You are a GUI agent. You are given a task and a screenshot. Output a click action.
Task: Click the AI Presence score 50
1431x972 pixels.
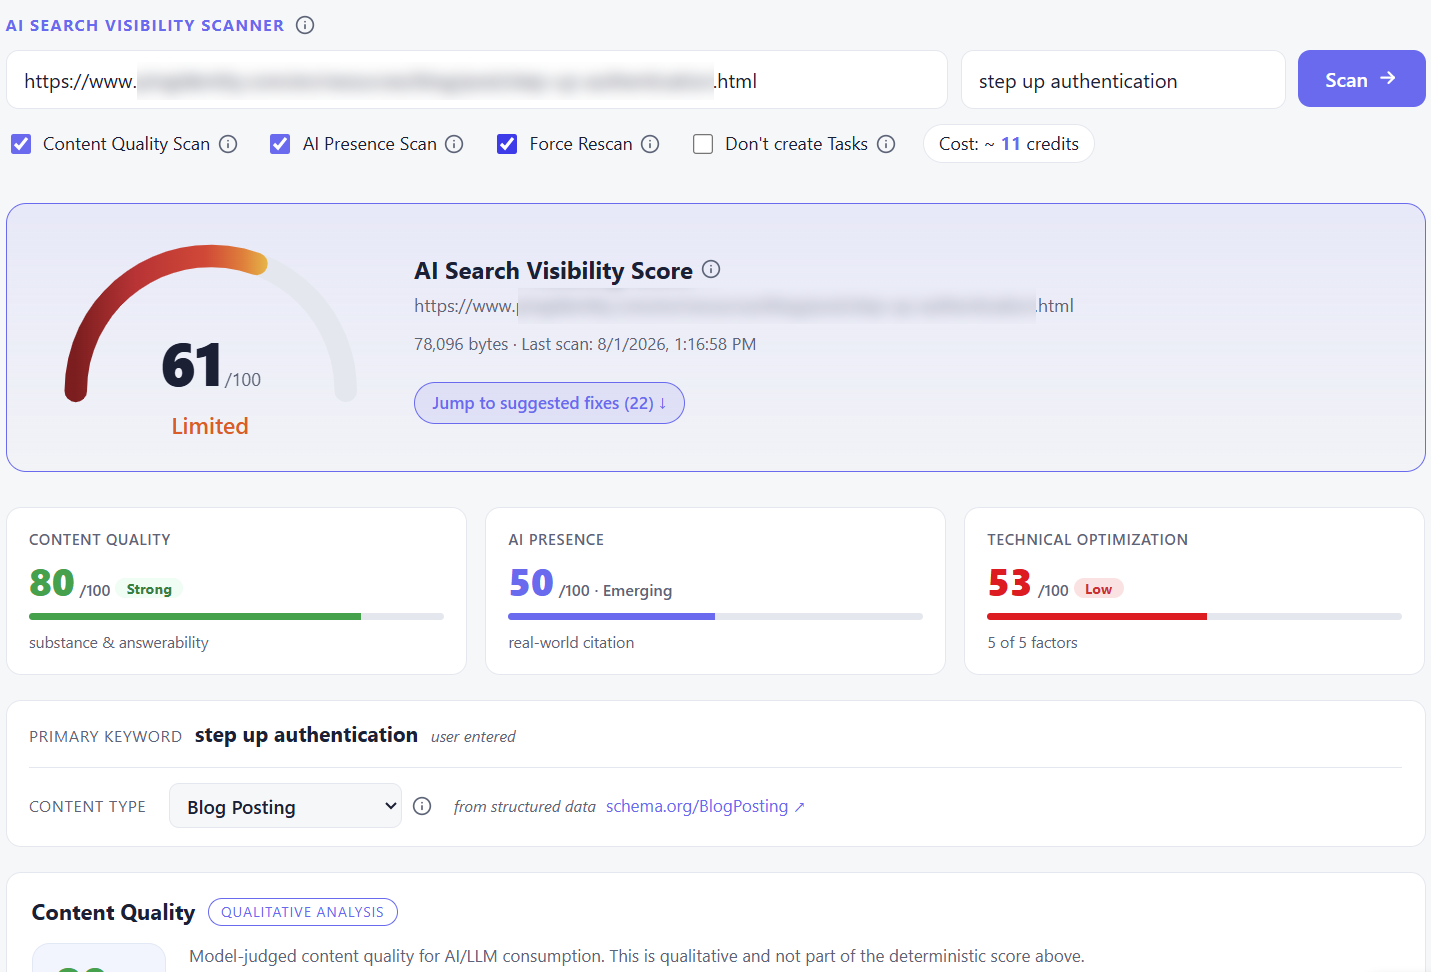click(531, 582)
